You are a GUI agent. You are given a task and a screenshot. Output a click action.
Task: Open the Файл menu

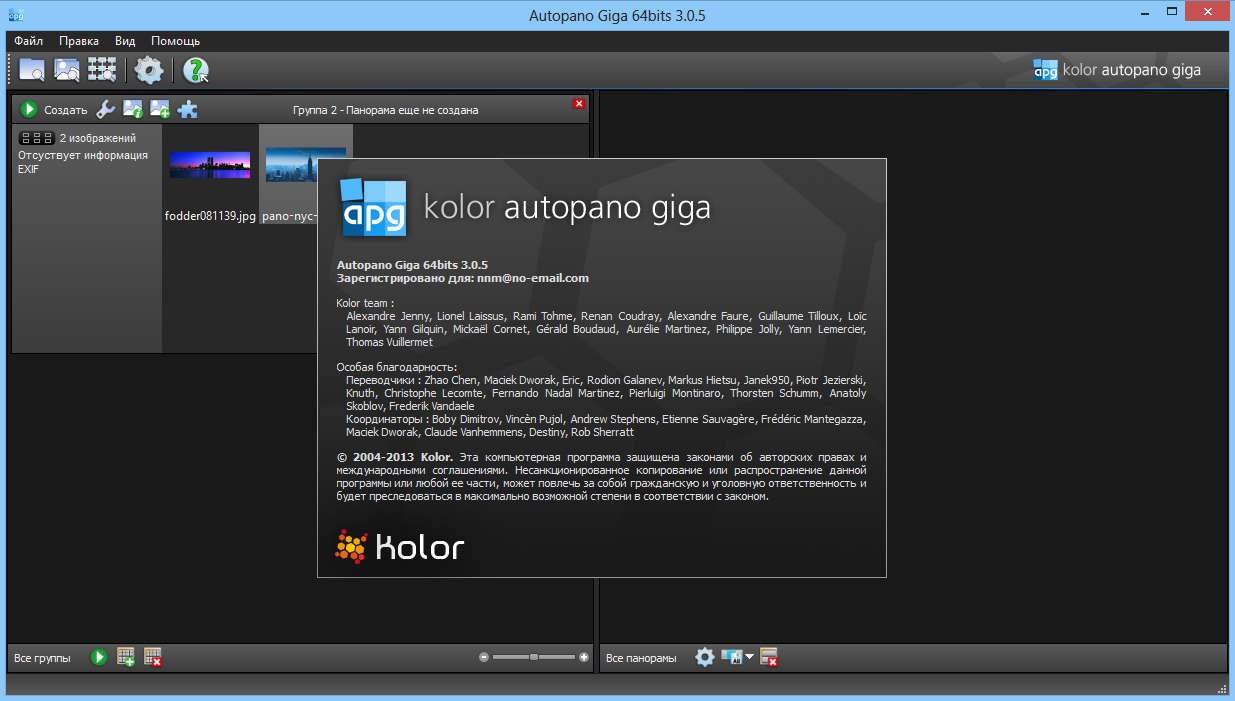tap(28, 41)
